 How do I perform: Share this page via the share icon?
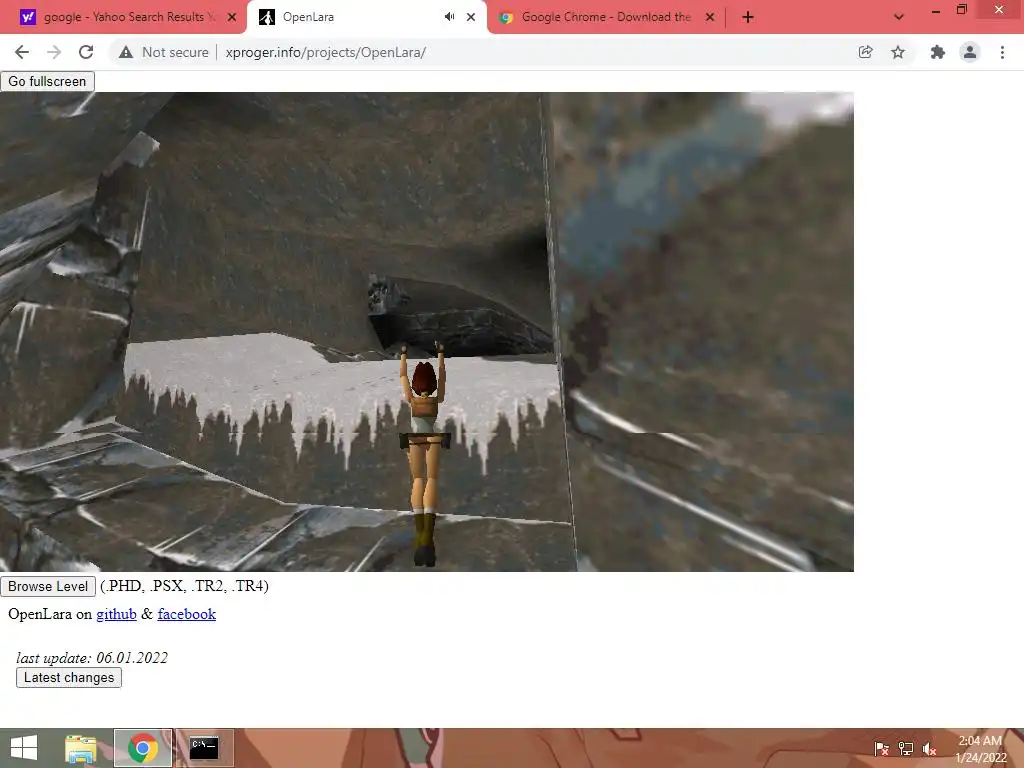865,52
